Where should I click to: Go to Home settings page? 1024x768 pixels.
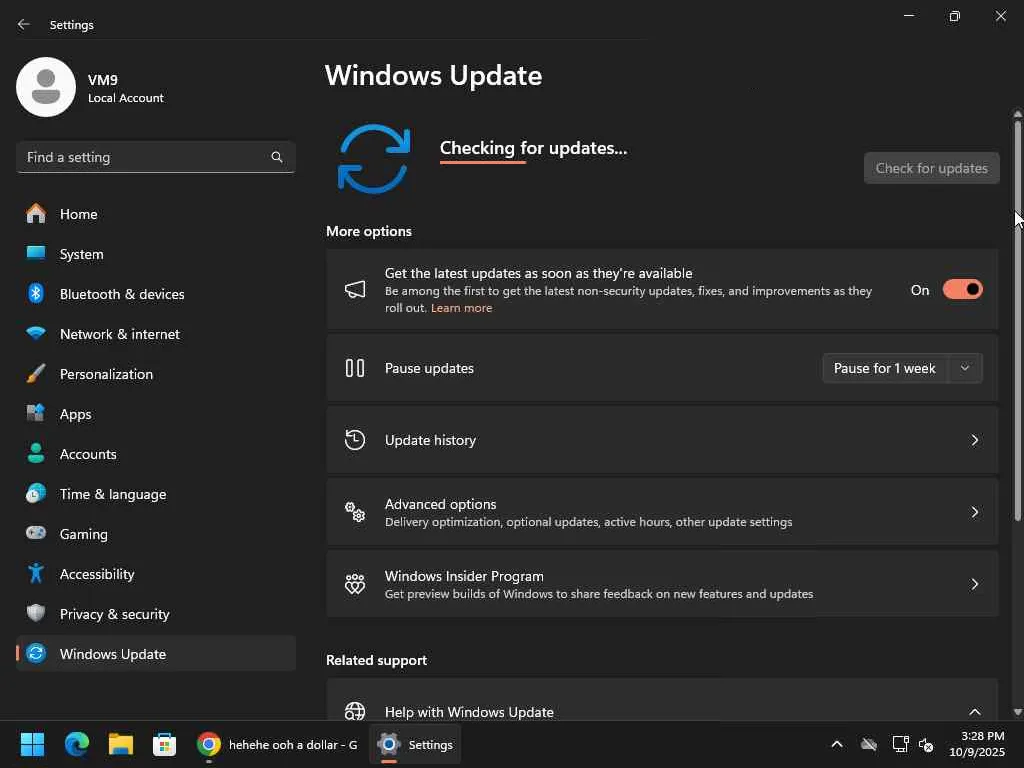[156, 214]
